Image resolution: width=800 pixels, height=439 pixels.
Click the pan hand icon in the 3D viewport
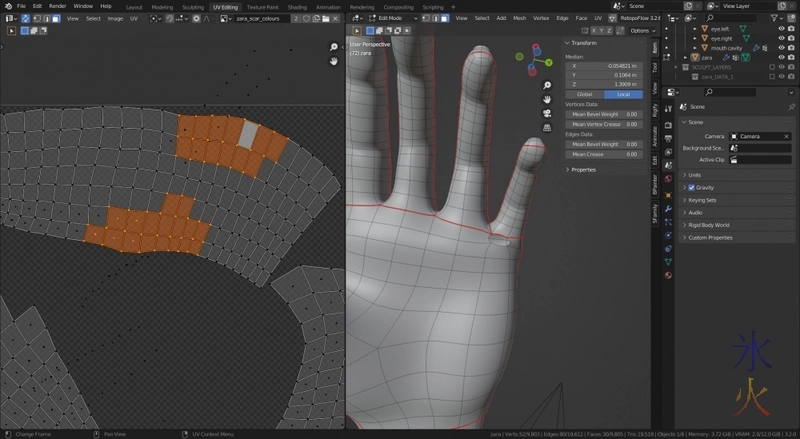[x=547, y=100]
